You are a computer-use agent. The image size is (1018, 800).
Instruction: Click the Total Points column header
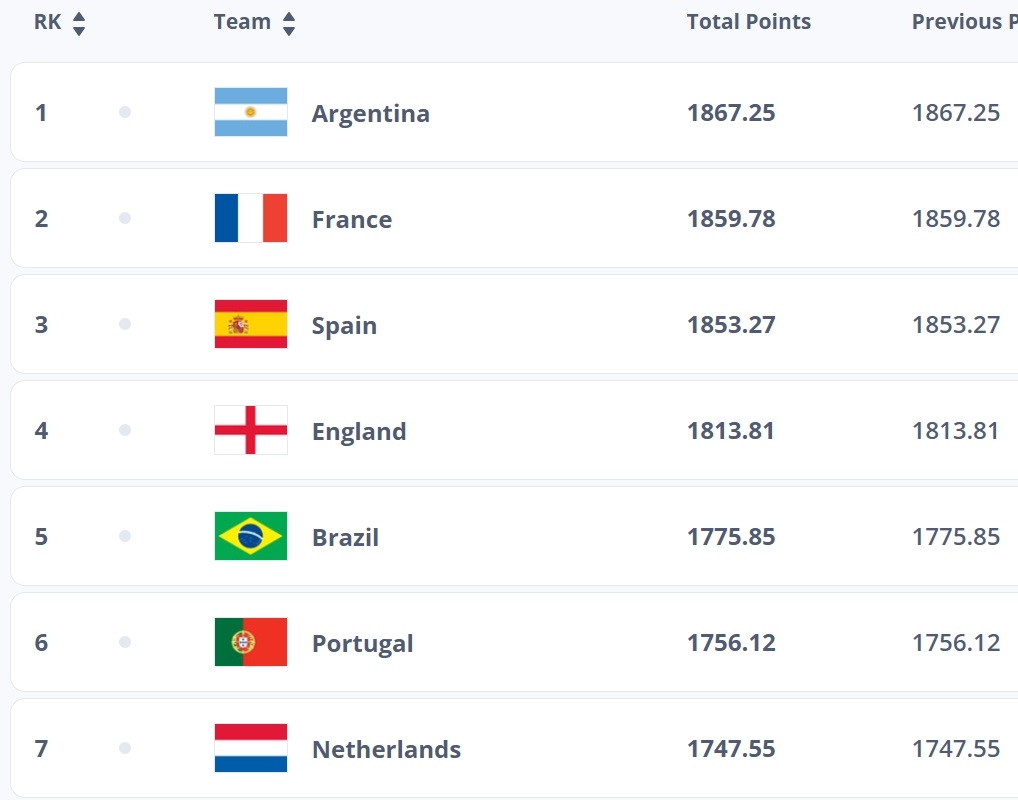pos(749,21)
